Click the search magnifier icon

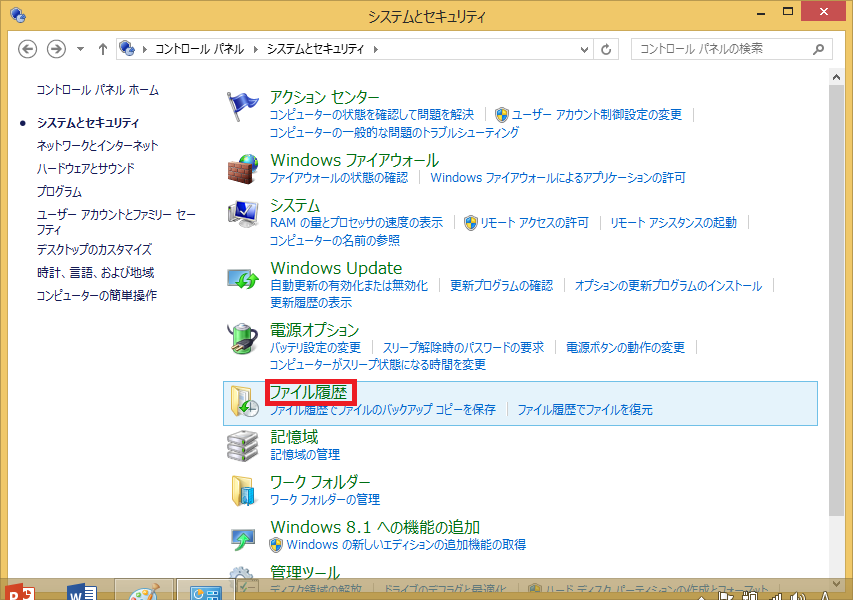pos(818,50)
